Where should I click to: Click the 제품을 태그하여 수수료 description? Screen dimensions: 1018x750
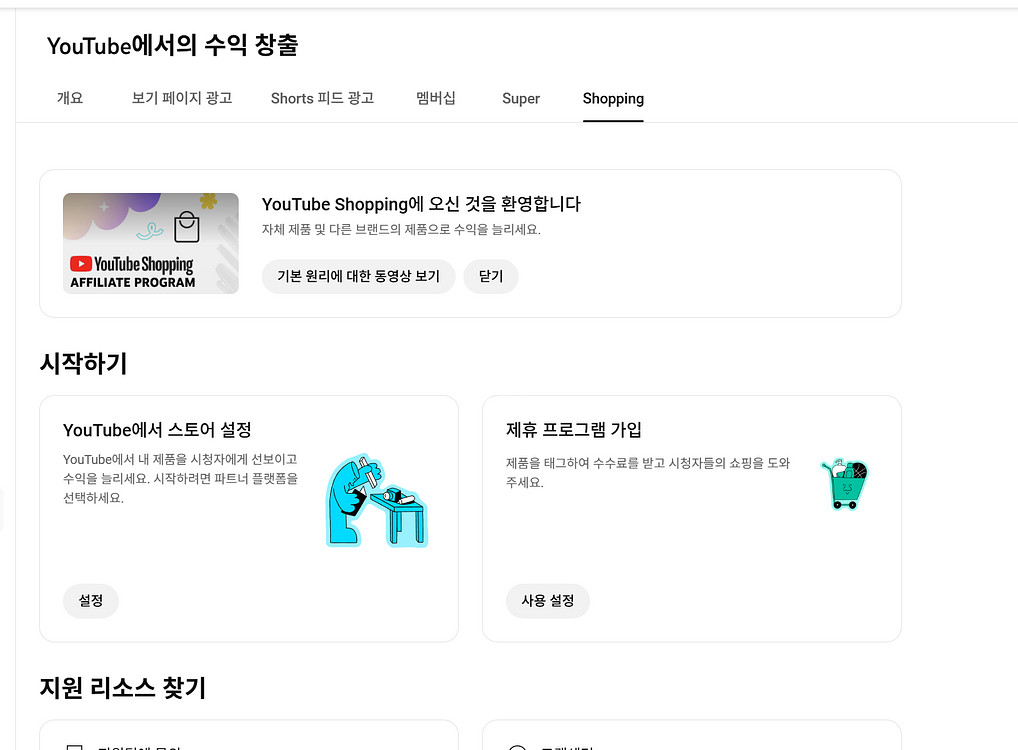648,473
